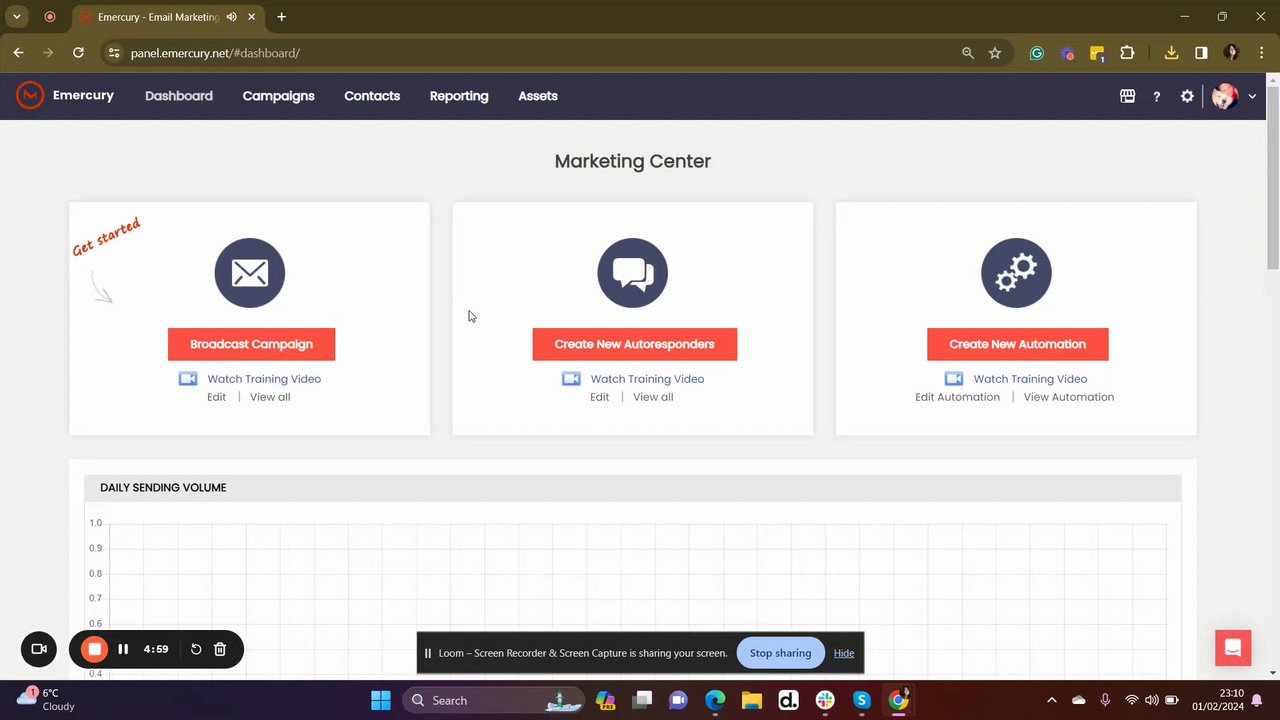This screenshot has height=720, width=1280.
Task: Click the DAILY SENDING VOLUME heading
Action: (163, 488)
